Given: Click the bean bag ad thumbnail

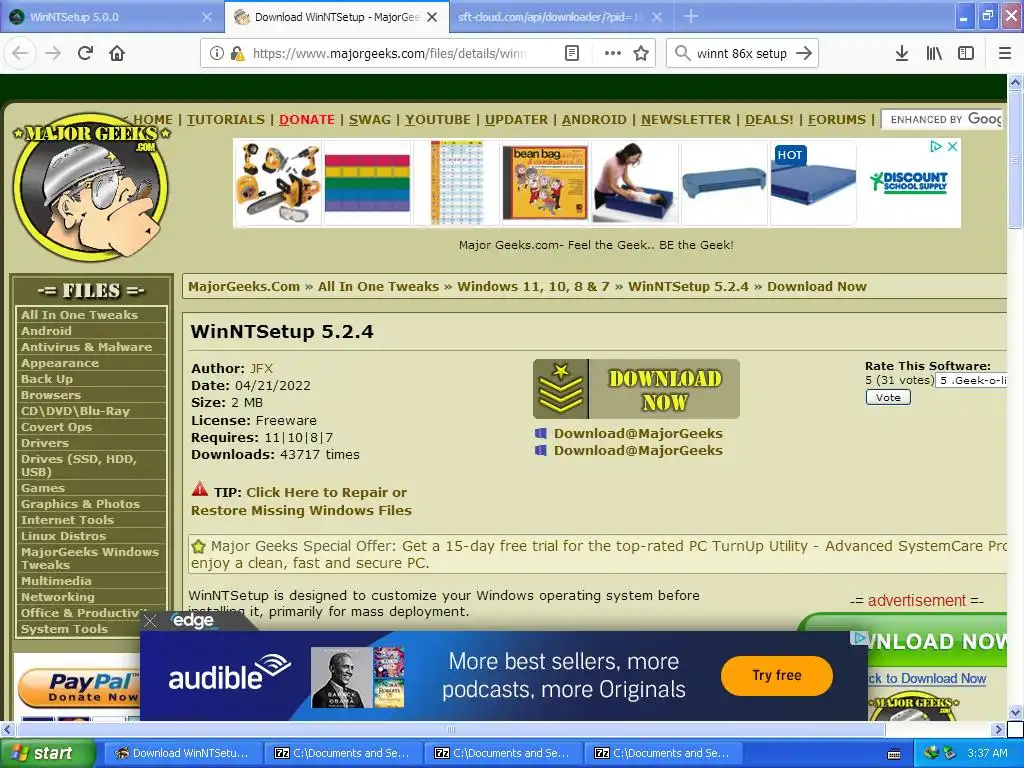Looking at the screenshot, I should tap(545, 183).
